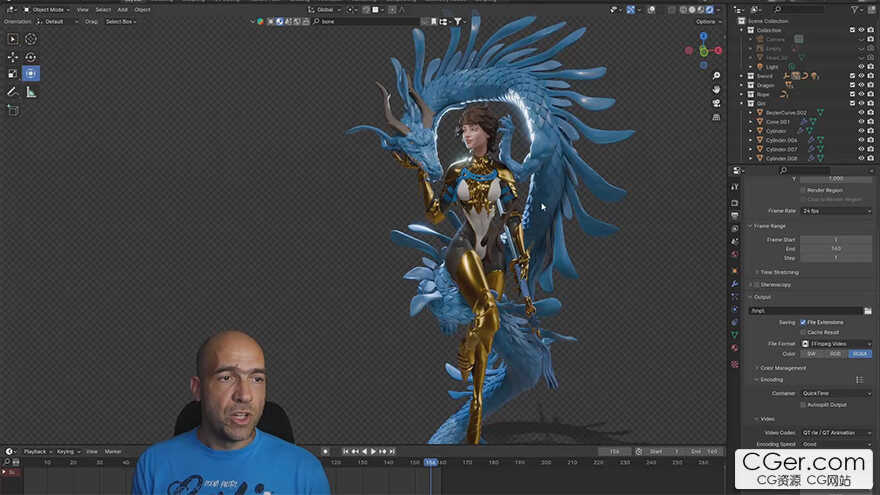Select the Transform tool
Image resolution: width=880 pixels, height=495 pixels.
point(31,74)
